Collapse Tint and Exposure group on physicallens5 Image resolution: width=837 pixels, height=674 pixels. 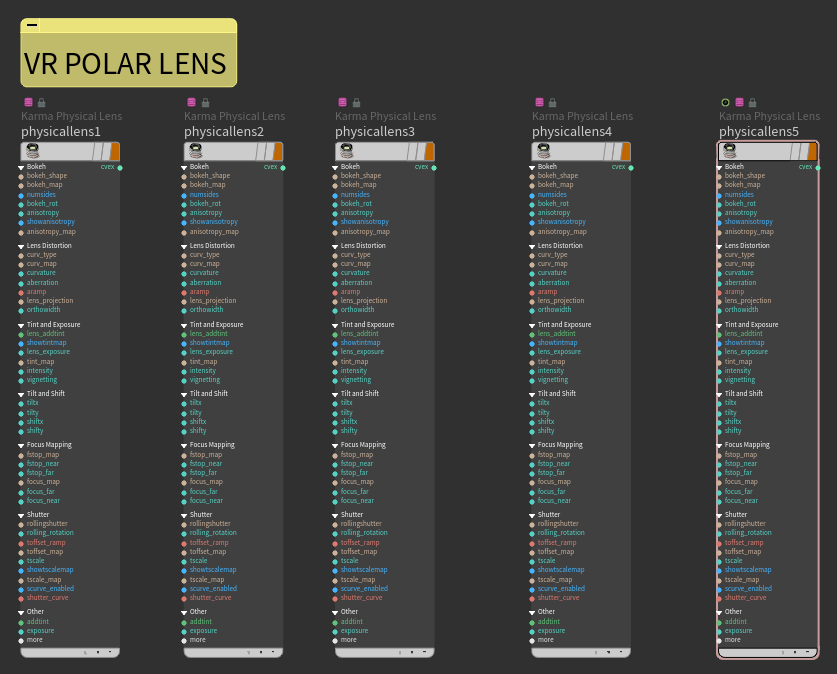coord(720,325)
